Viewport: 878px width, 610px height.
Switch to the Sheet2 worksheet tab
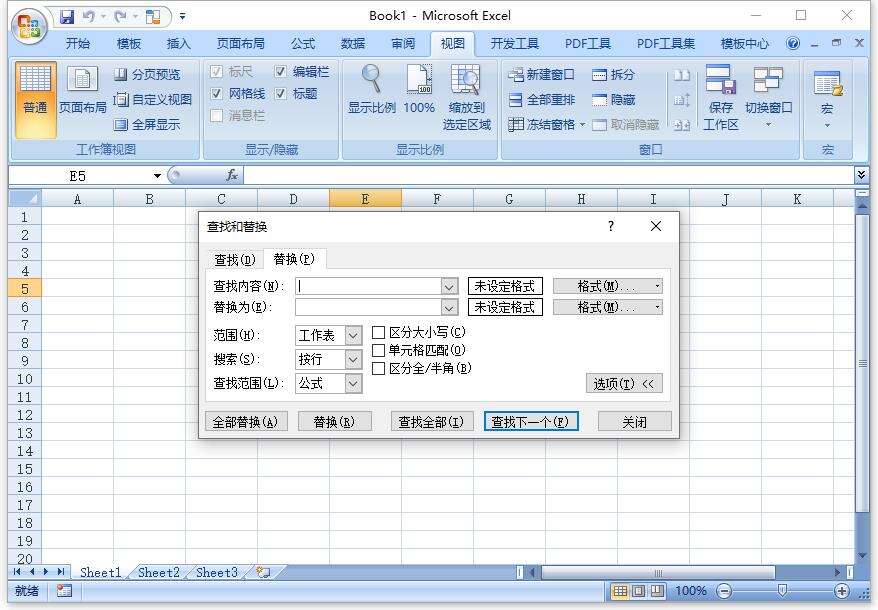tap(158, 572)
